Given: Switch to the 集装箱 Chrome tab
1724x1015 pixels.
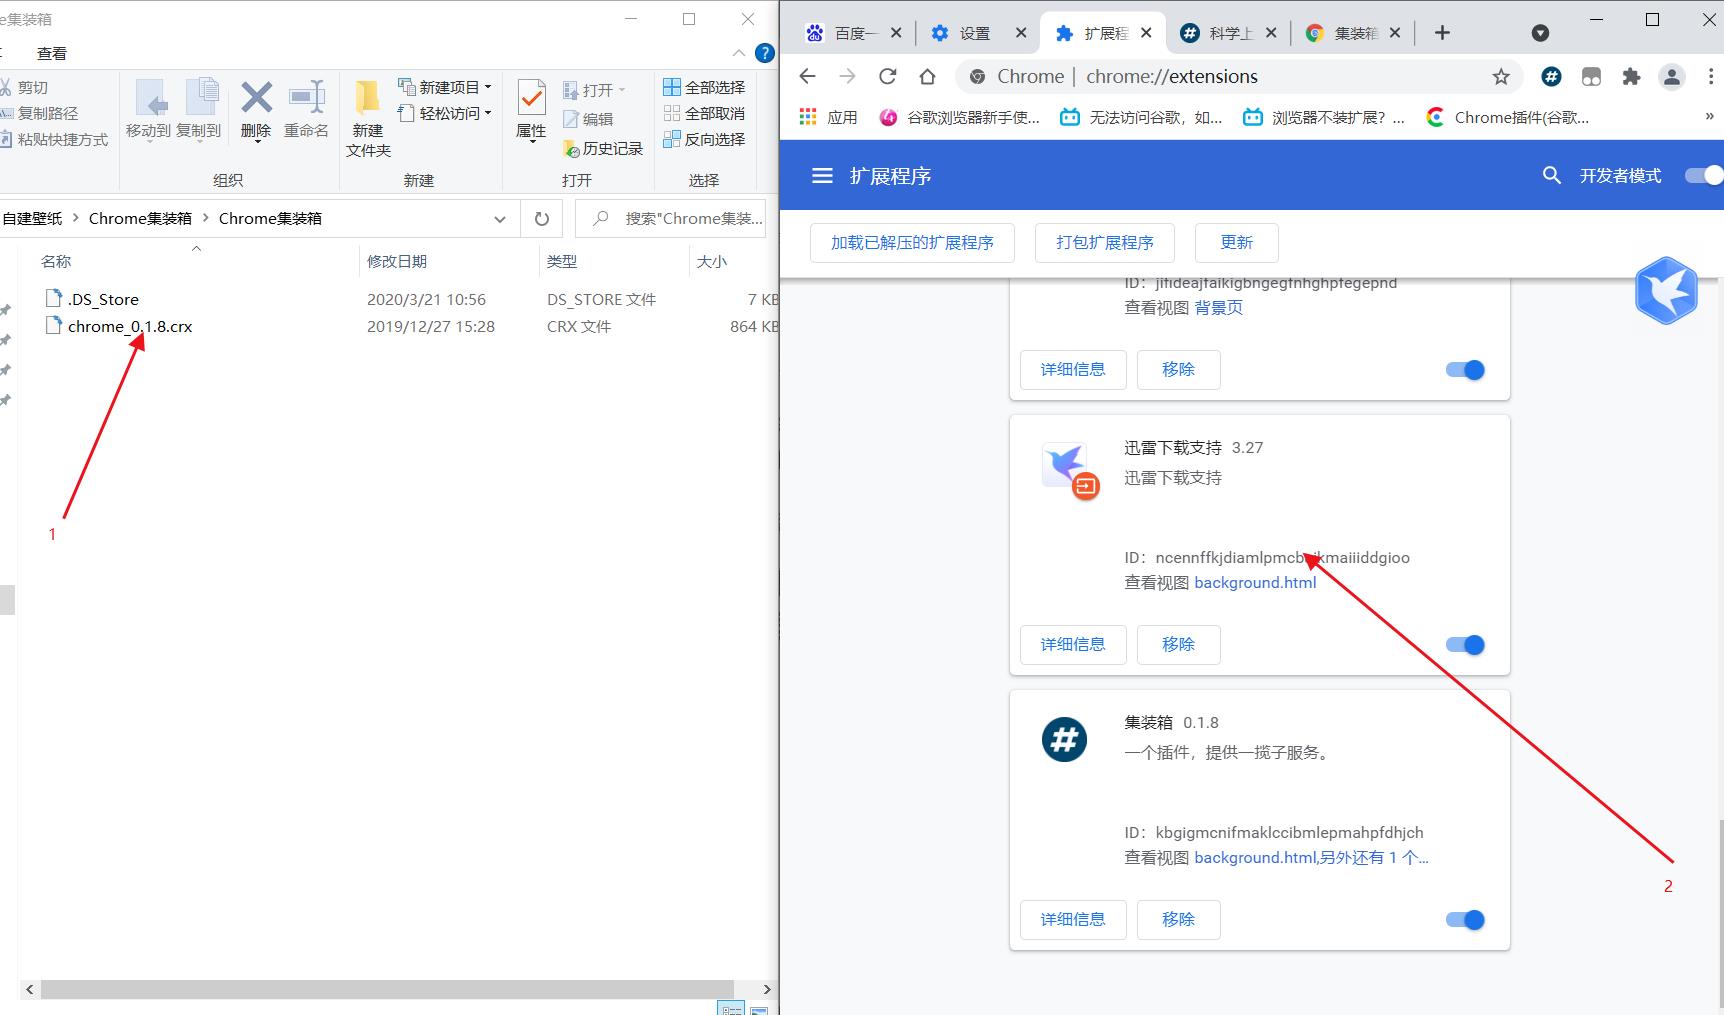Looking at the screenshot, I should point(1354,33).
